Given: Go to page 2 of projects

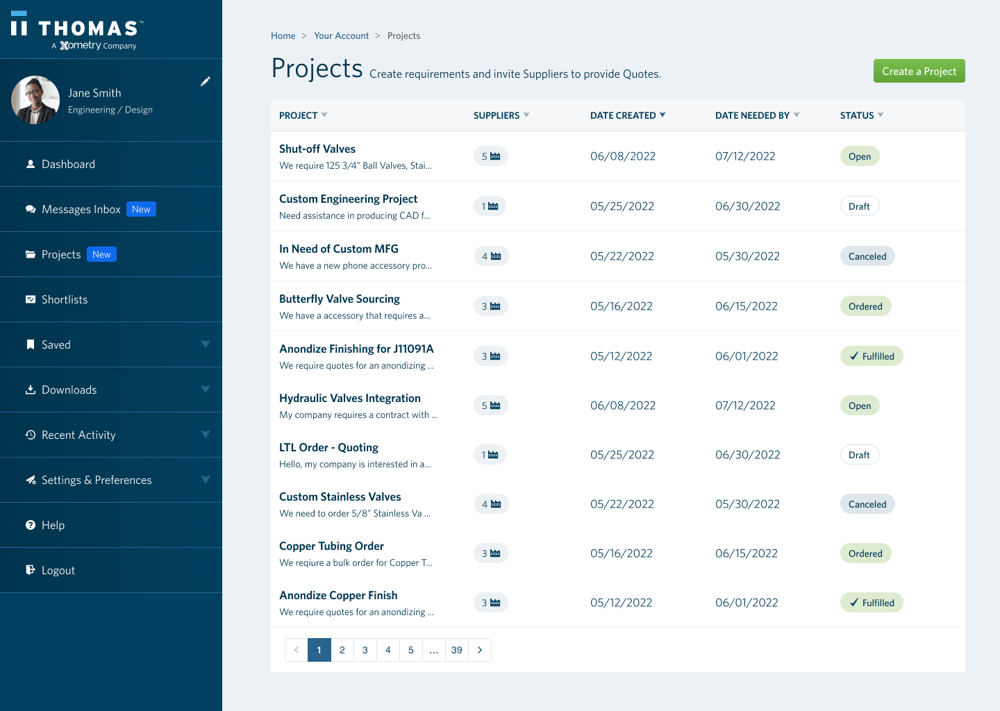Looking at the screenshot, I should tap(342, 650).
